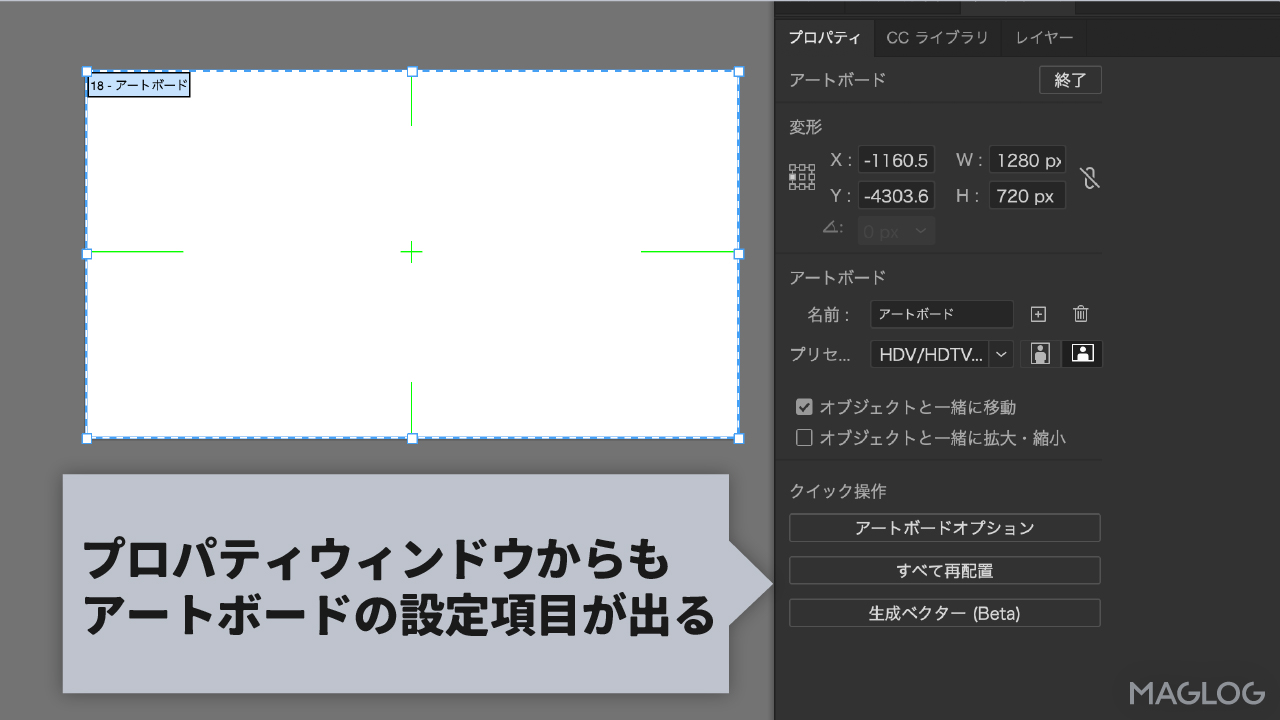Expand the preset chevron arrow

coord(1001,353)
